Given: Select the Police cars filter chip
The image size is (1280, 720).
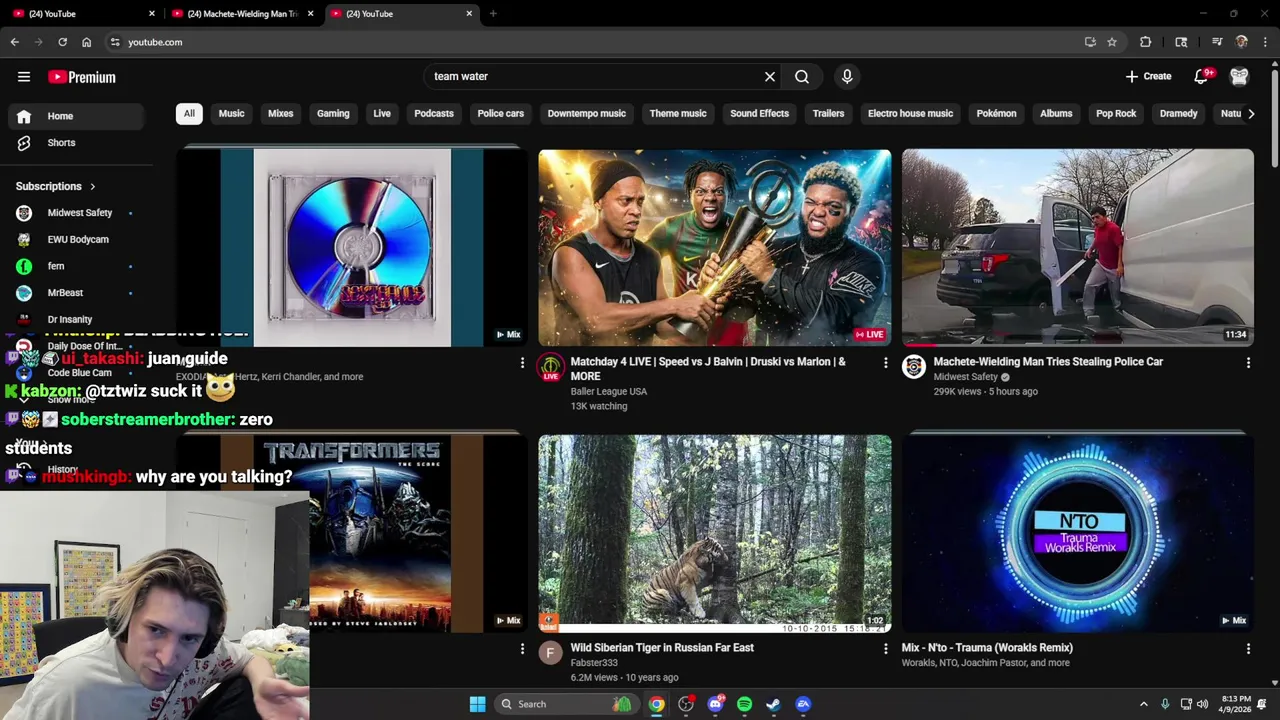Looking at the screenshot, I should pos(501,113).
